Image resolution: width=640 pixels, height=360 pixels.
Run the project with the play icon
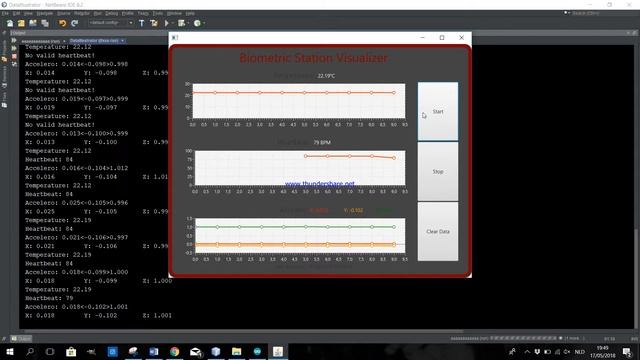167,23
